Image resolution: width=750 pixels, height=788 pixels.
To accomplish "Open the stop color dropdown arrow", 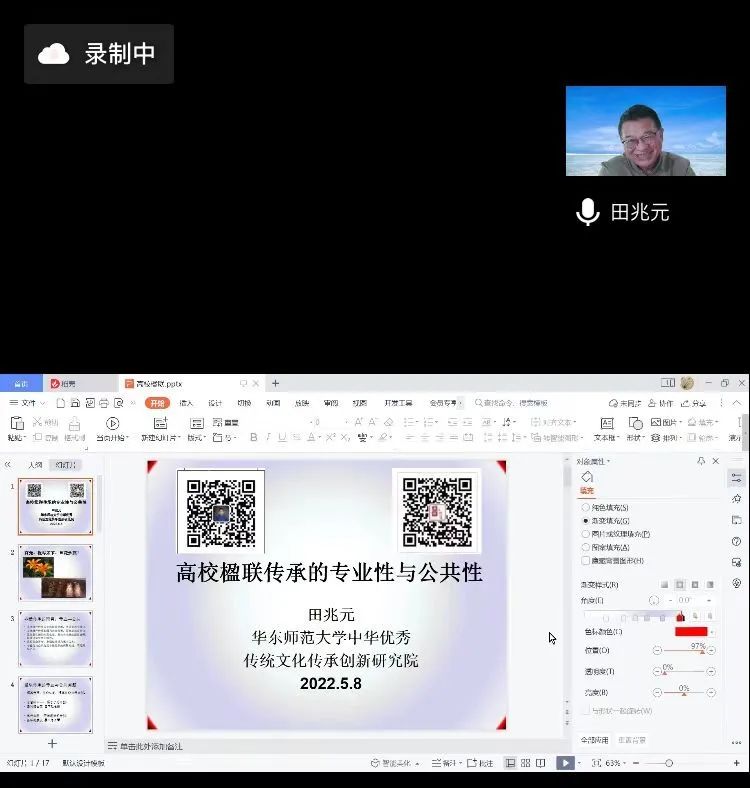I will pos(712,632).
